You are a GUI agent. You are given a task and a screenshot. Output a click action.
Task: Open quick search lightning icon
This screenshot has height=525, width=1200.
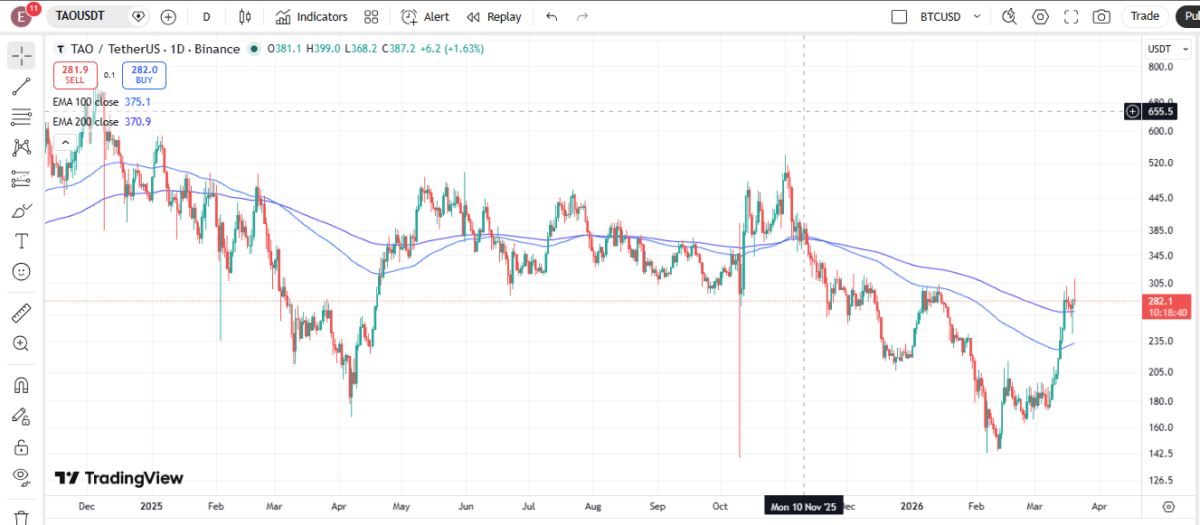pos(1009,17)
